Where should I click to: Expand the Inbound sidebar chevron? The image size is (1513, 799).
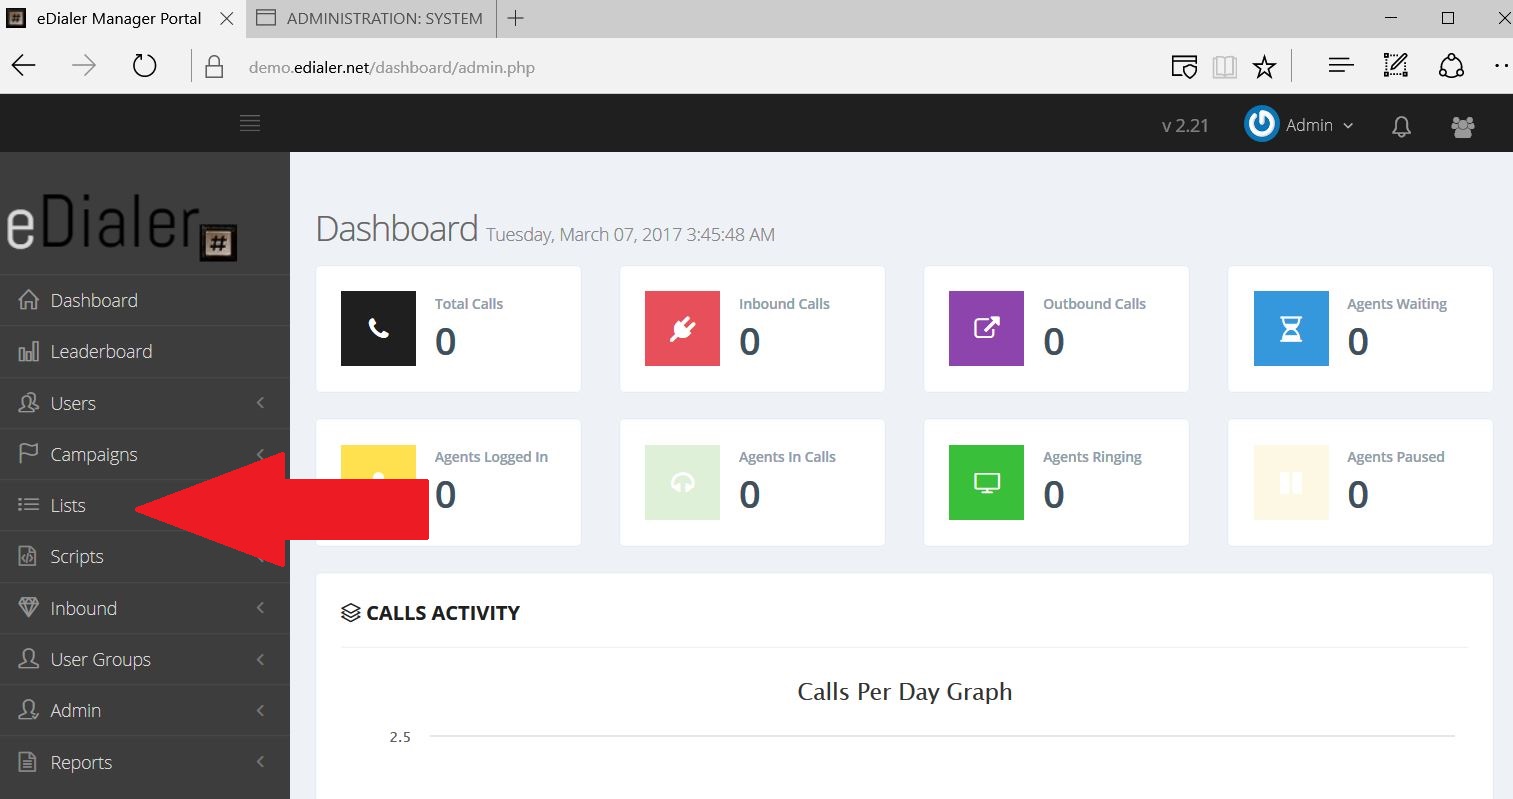[260, 608]
